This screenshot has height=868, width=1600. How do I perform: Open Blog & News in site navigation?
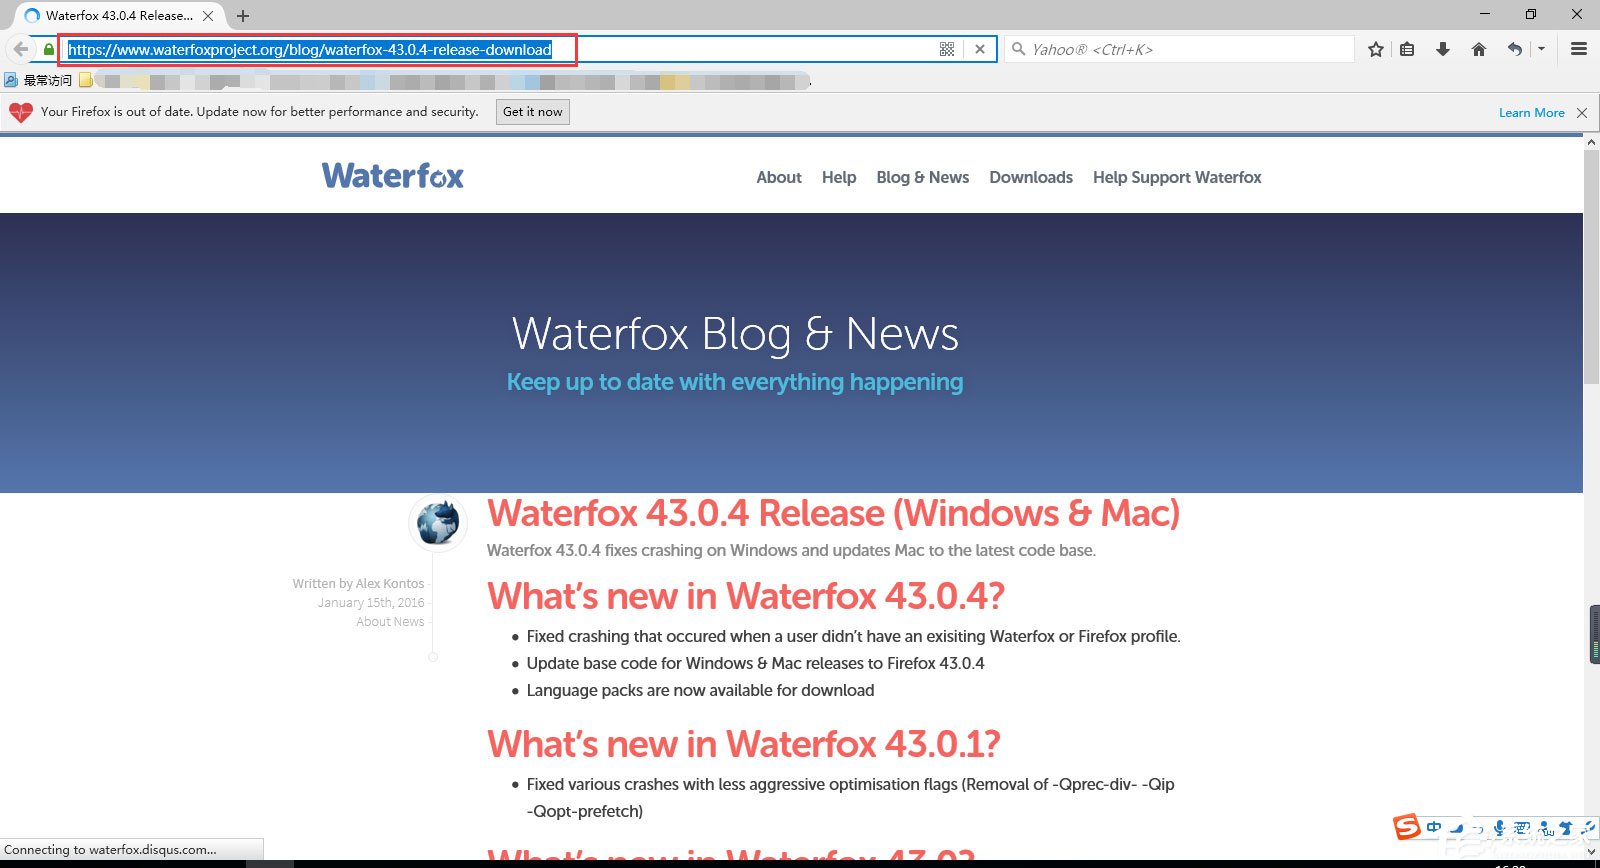point(922,177)
